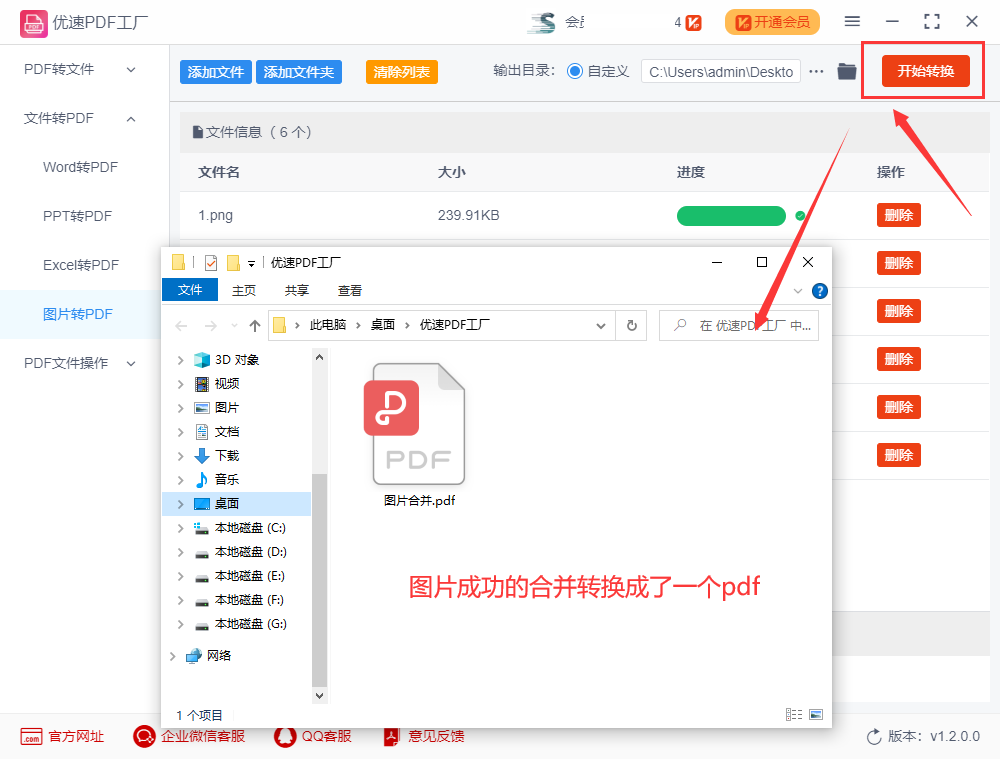
Task: Open QQ客服 penguin icon
Action: (x=284, y=736)
